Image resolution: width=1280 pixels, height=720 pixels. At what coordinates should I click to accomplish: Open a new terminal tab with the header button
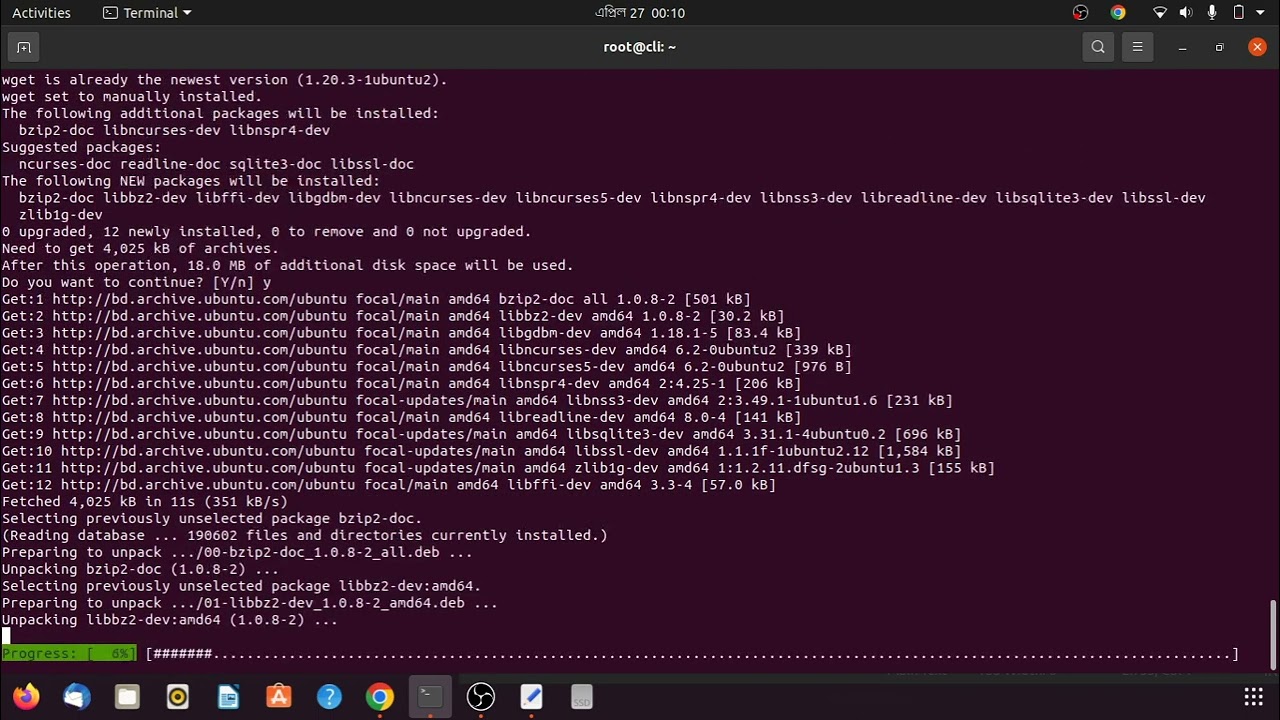pyautogui.click(x=24, y=47)
